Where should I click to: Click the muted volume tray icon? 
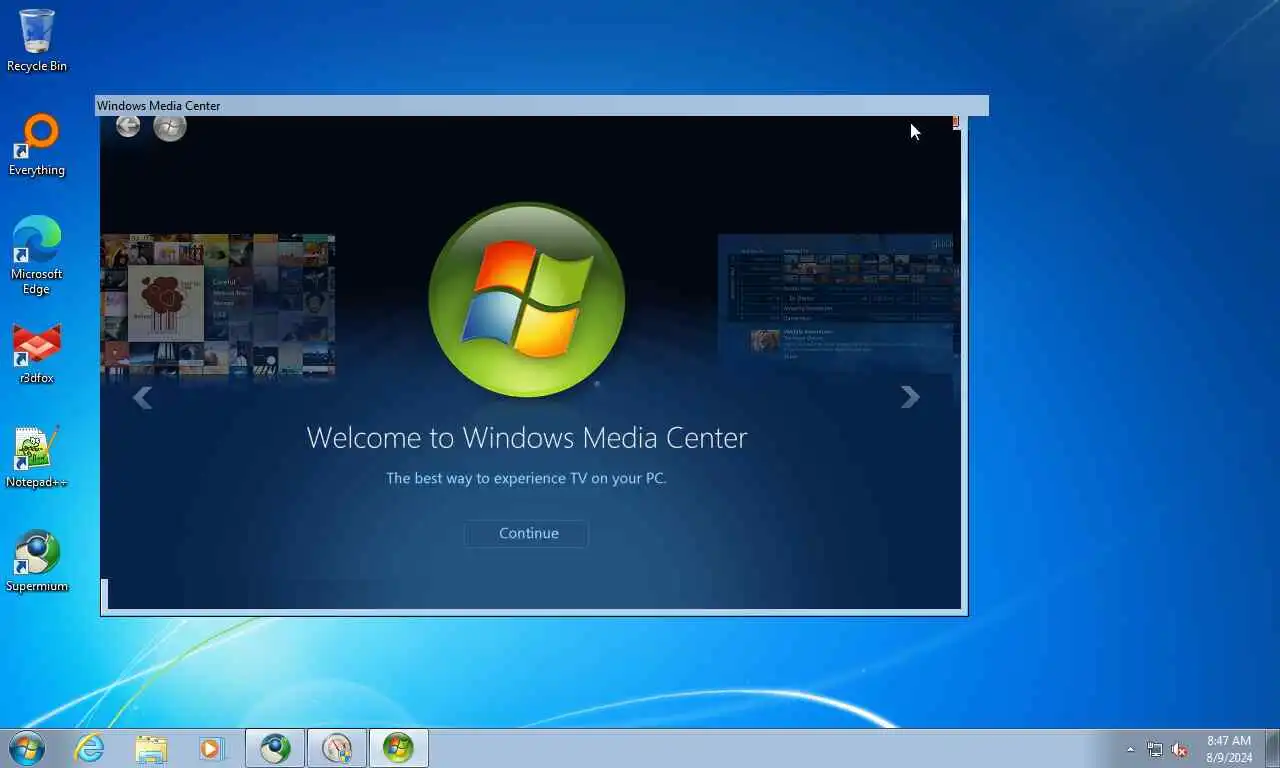(1180, 749)
